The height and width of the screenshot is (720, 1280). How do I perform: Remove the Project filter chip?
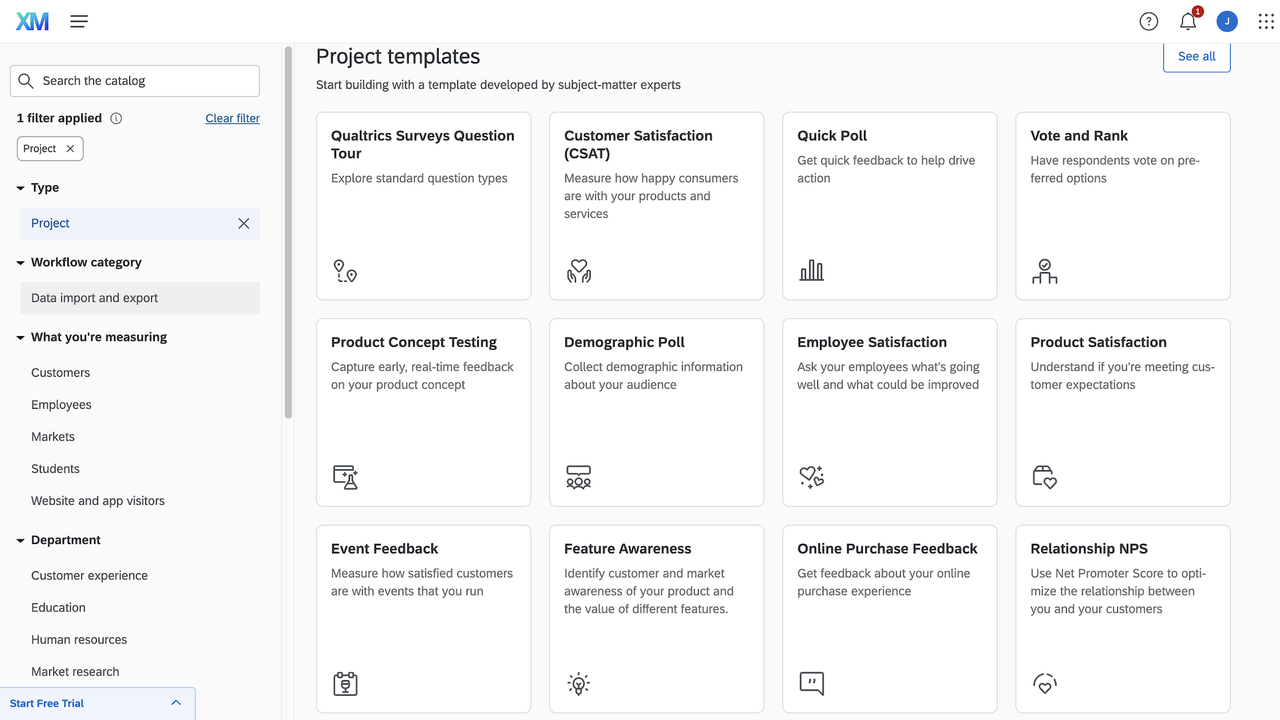click(70, 148)
